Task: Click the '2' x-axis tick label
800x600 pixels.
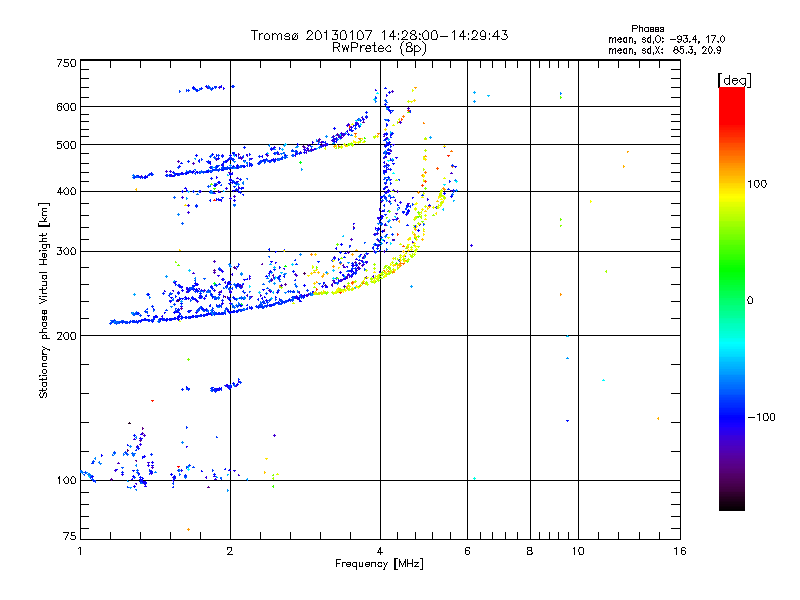Action: [x=230, y=551]
